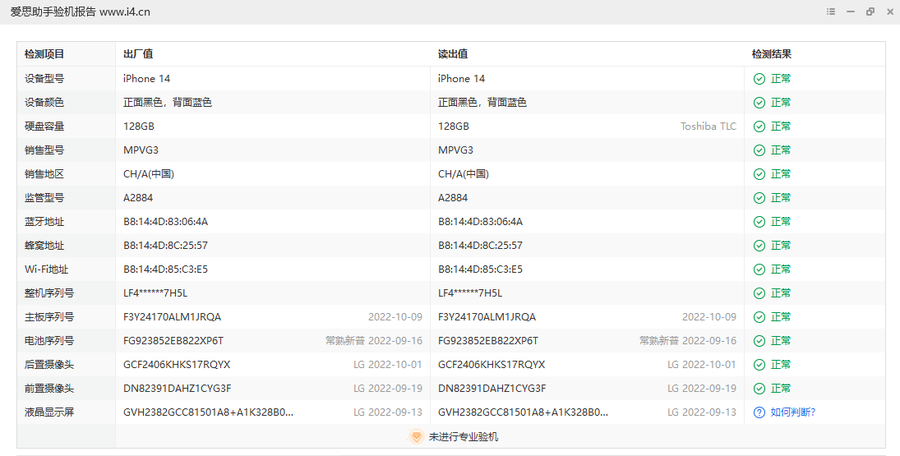
Task: Click green check icon in 后置摄像头 row
Action: [x=759, y=365]
